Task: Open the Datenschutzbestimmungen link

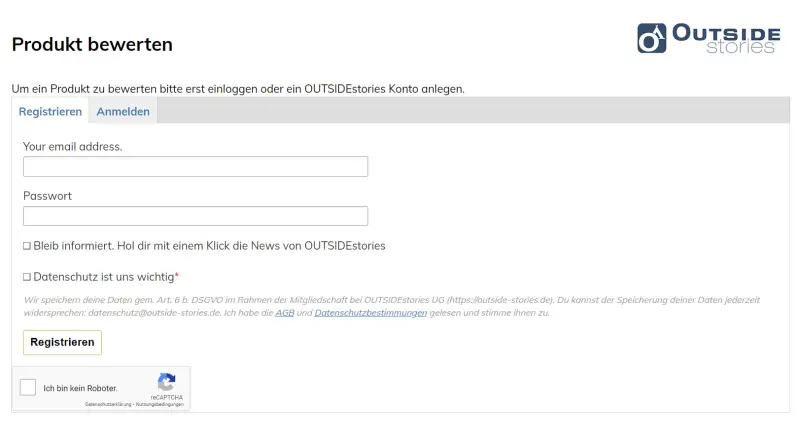Action: (370, 313)
